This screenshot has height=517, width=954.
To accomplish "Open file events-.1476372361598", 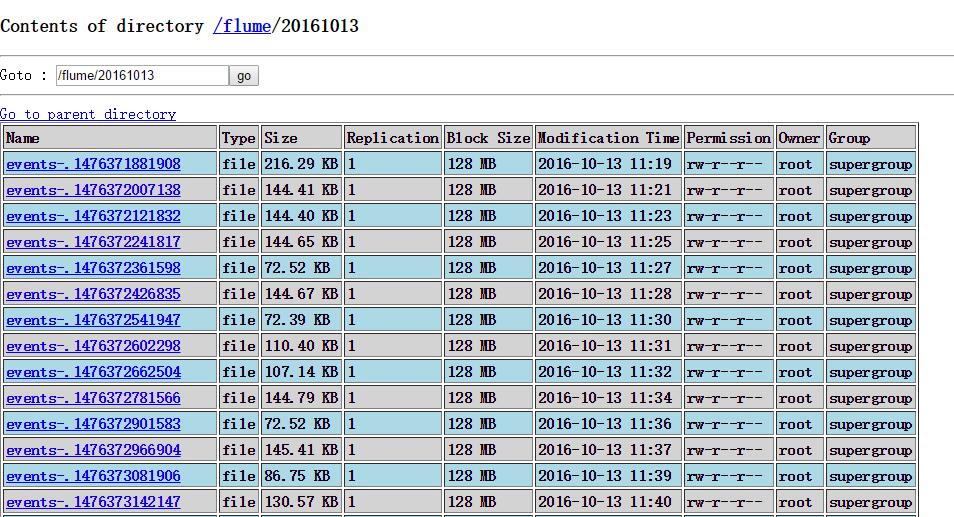I will click(93, 268).
